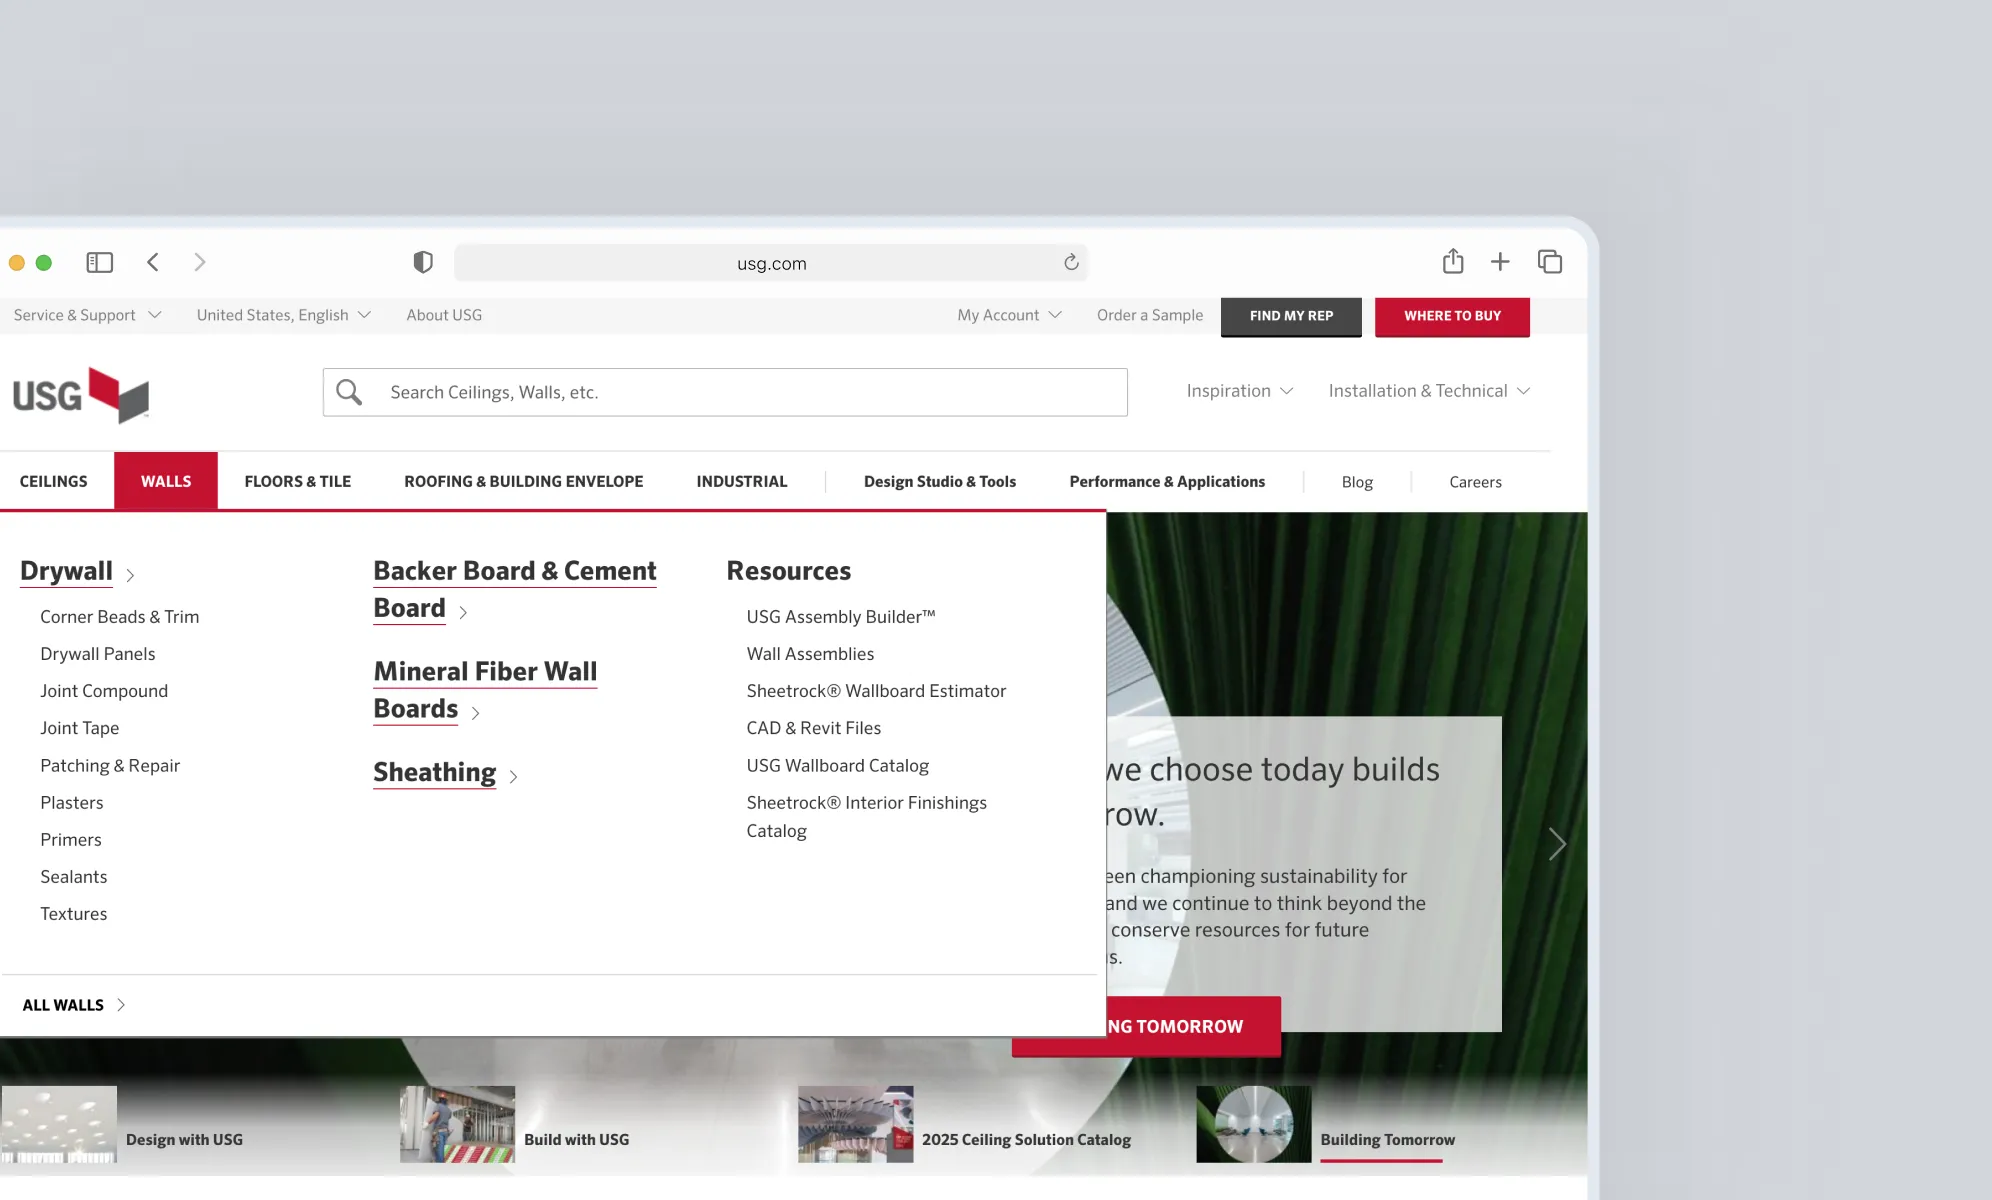Open the Inspiration dropdown
Image resolution: width=1992 pixels, height=1200 pixels.
(1240, 391)
